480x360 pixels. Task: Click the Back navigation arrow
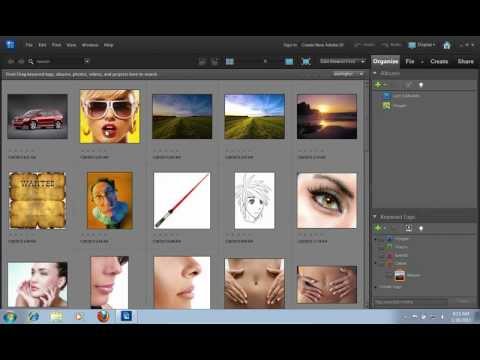point(11,61)
